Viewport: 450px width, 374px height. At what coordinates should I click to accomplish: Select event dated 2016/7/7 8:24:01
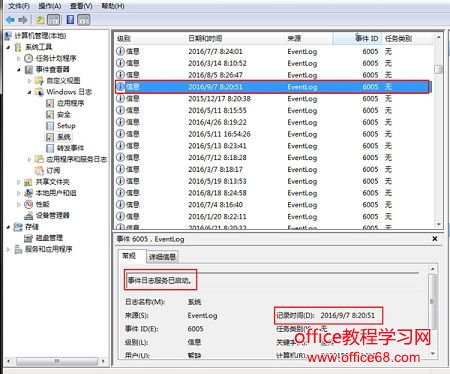pyautogui.click(x=273, y=51)
